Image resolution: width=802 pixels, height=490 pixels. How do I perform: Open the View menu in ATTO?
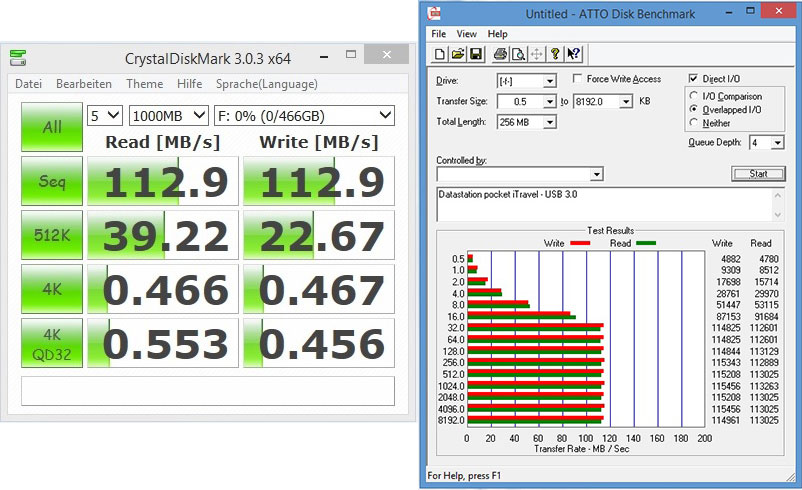466,34
